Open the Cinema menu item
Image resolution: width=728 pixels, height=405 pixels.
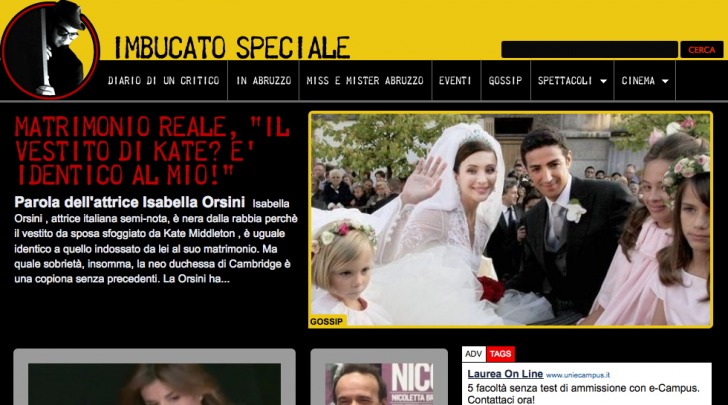click(x=638, y=80)
